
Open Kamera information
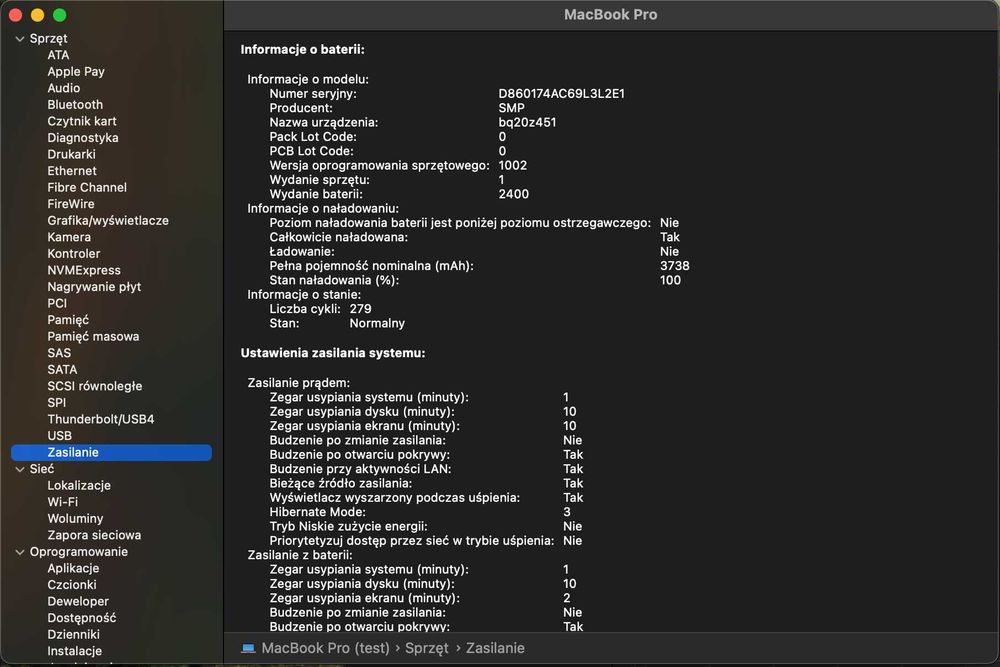pyautogui.click(x=69, y=237)
